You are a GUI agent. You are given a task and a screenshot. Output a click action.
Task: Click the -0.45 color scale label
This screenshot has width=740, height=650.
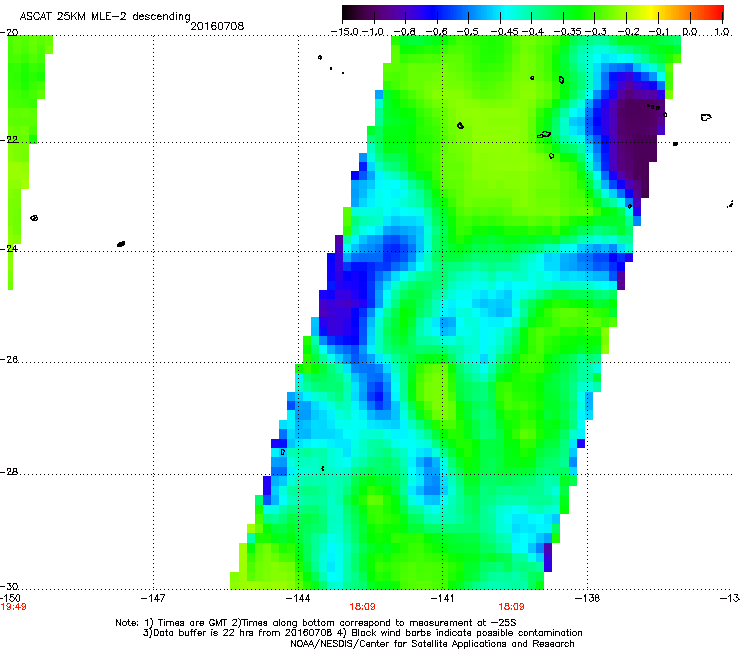(x=505, y=32)
